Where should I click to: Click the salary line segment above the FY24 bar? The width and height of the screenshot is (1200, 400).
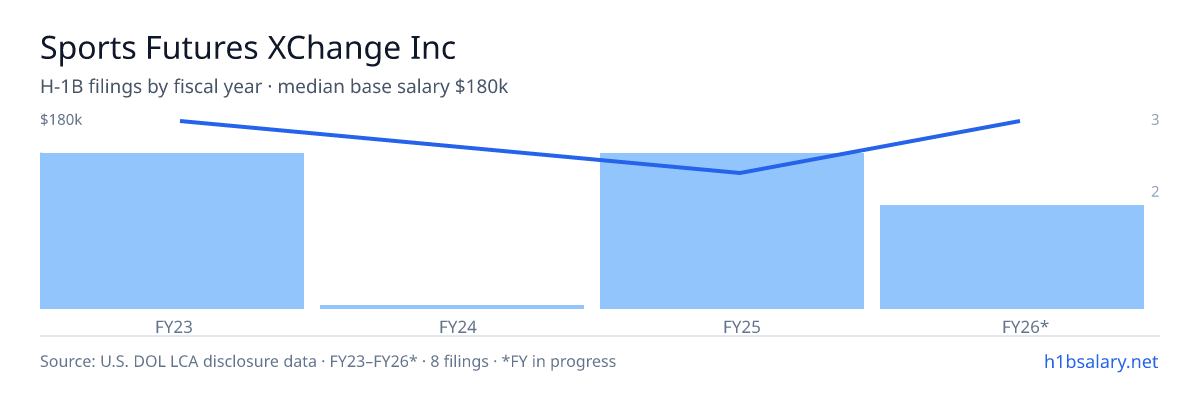452,146
